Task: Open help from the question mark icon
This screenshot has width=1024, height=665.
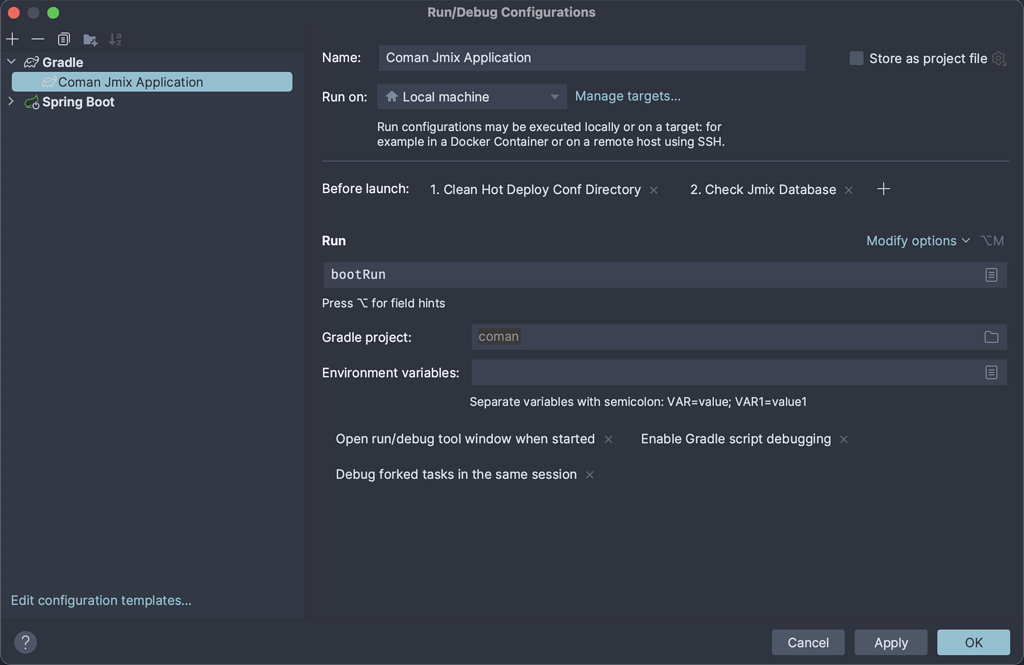Action: [x=25, y=642]
